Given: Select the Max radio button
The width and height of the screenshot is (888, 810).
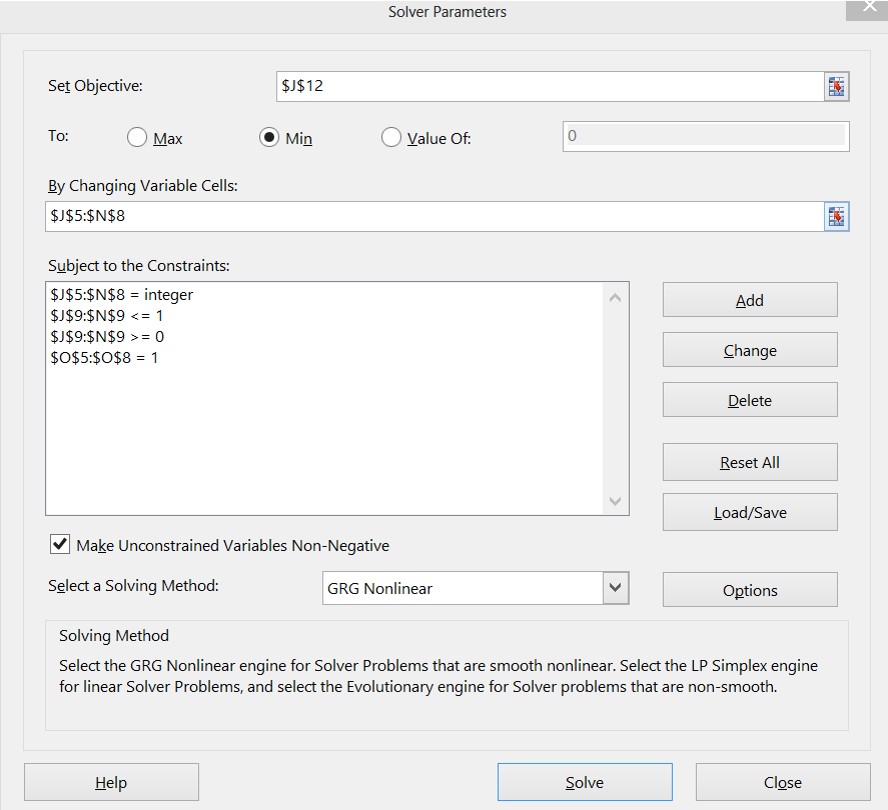Looking at the screenshot, I should pos(136,137).
